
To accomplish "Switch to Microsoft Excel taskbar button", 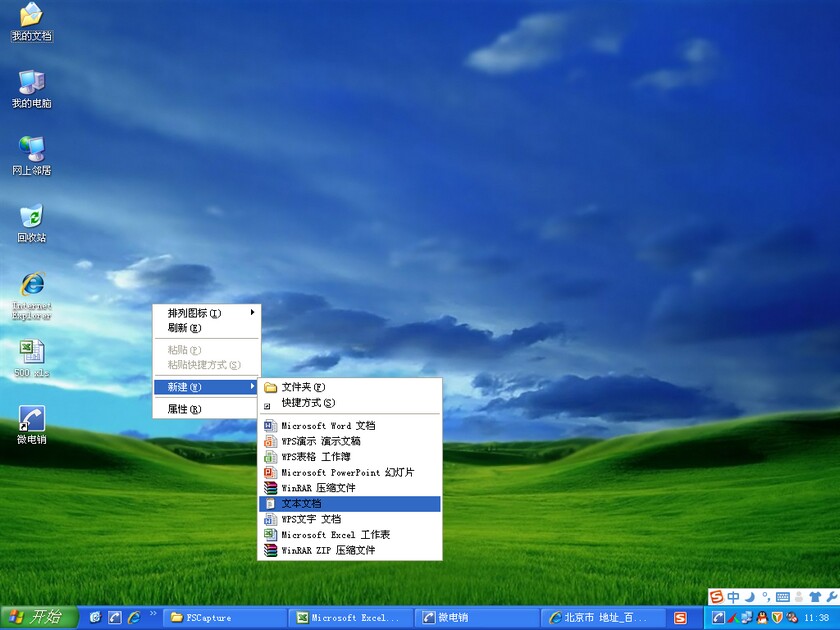I will point(351,618).
